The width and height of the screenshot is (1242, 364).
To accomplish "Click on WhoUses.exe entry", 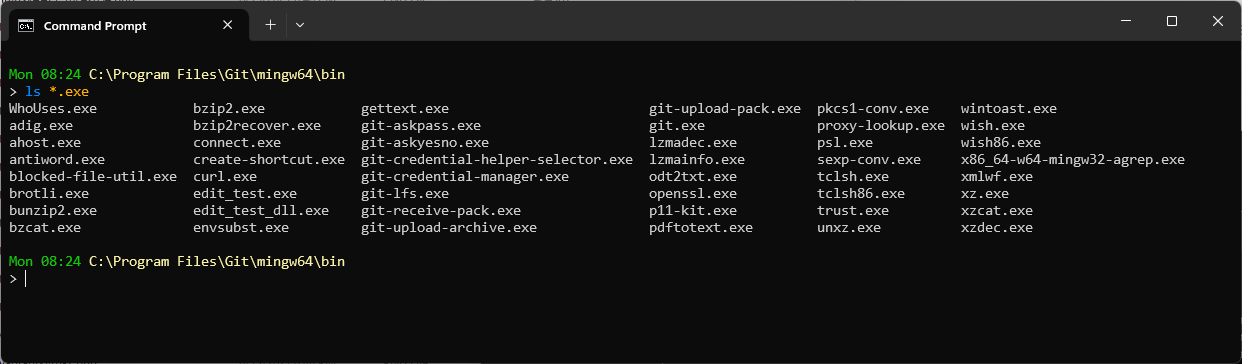I will [x=53, y=109].
